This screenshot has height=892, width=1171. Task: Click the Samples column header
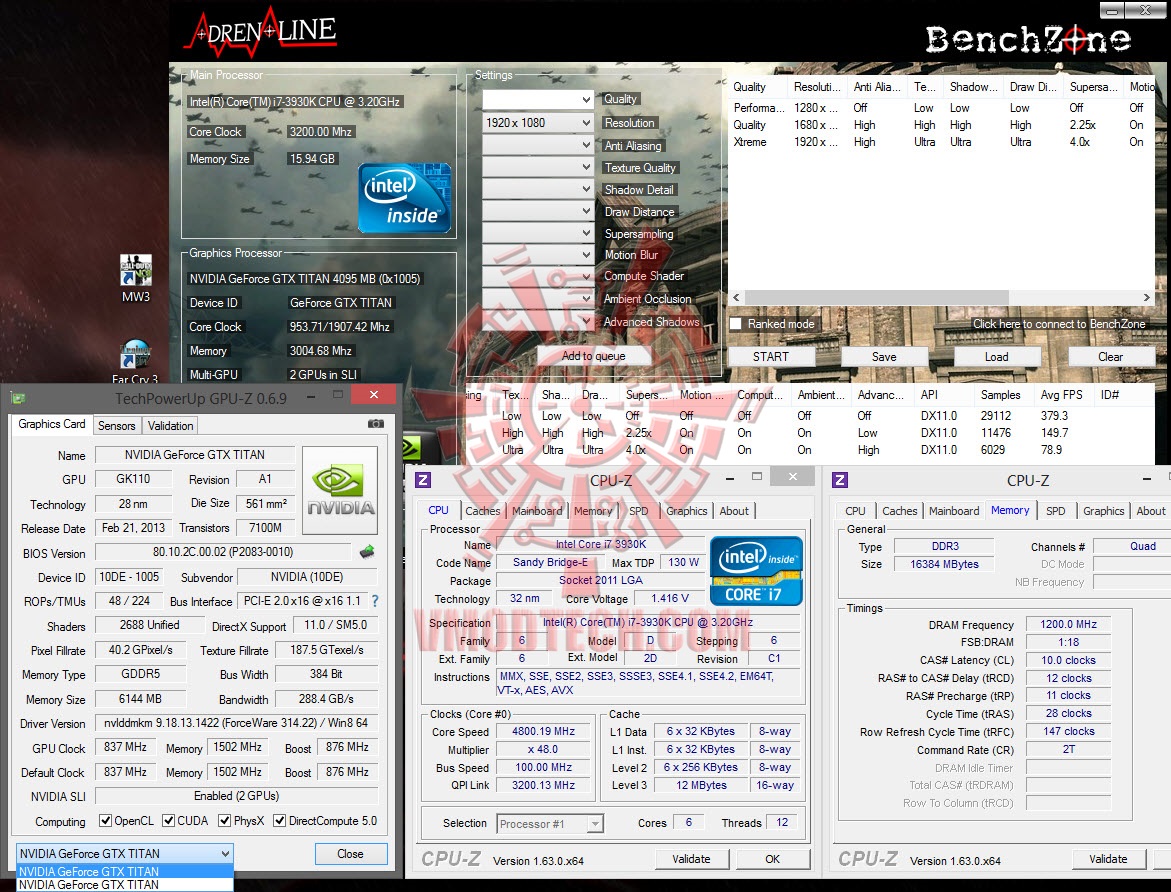pos(1001,394)
